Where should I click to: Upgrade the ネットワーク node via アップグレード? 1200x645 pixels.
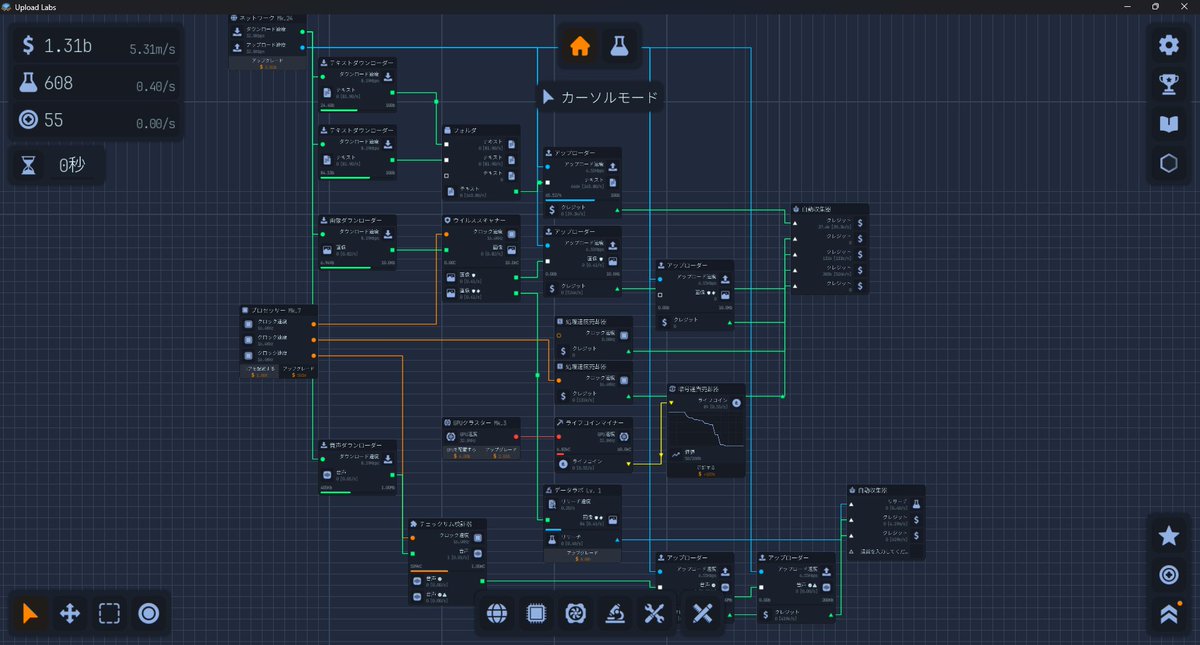point(265,64)
